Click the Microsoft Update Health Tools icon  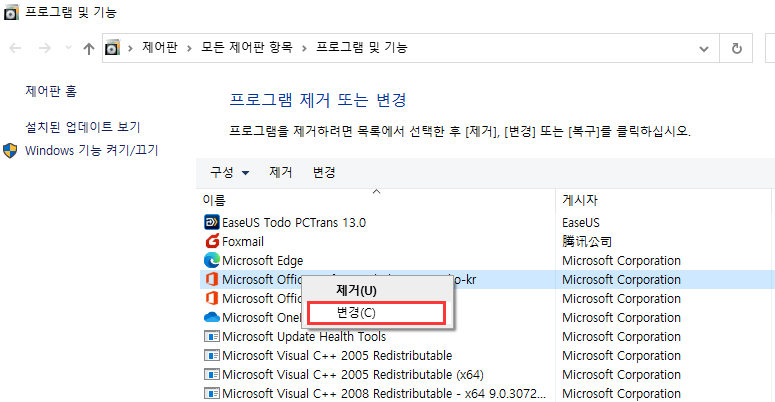click(212, 336)
